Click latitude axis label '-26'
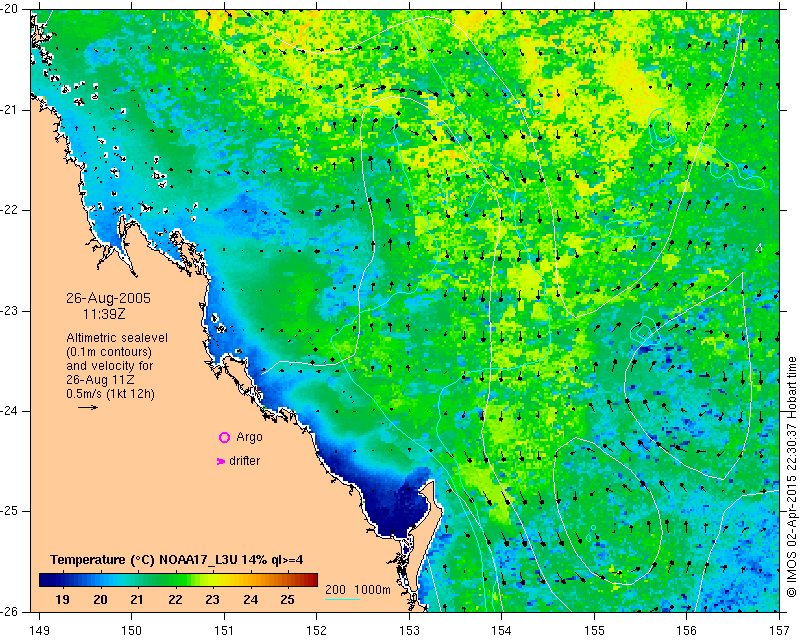 (10, 611)
